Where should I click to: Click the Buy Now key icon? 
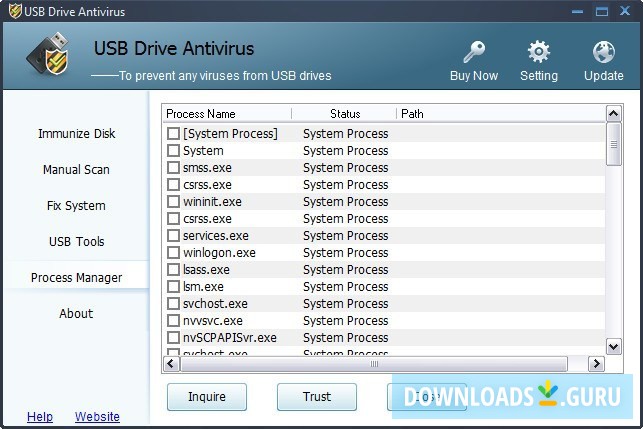(474, 52)
